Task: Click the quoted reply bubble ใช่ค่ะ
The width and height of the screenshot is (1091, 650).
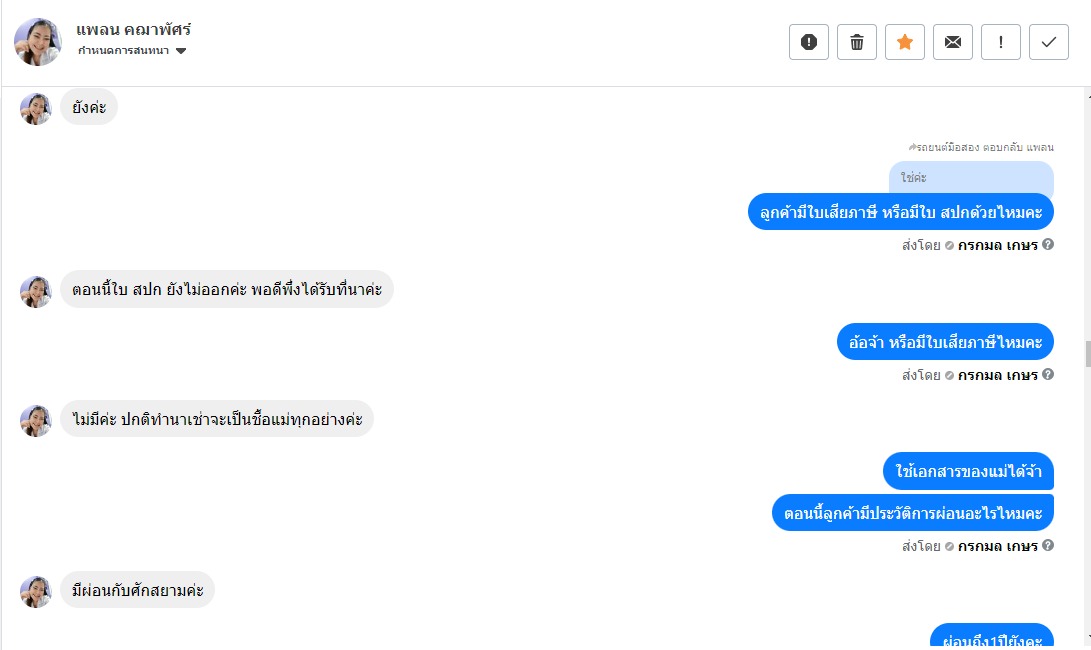Action: [x=970, y=177]
